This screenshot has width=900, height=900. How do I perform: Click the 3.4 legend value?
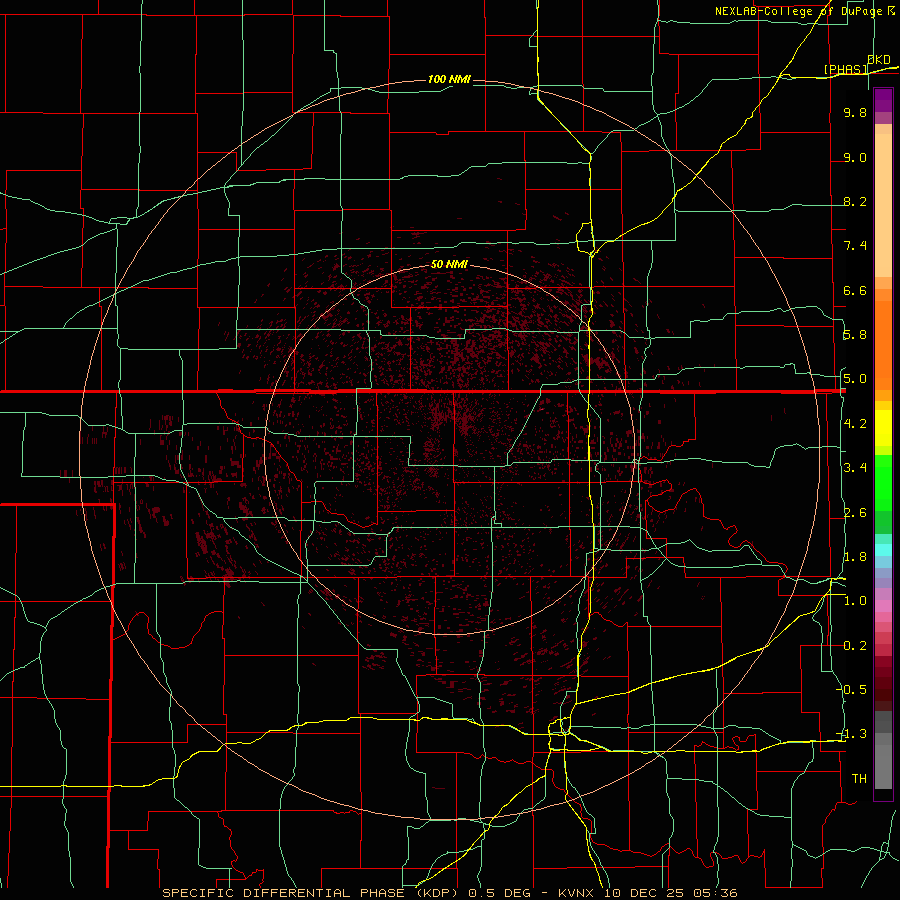click(855, 468)
